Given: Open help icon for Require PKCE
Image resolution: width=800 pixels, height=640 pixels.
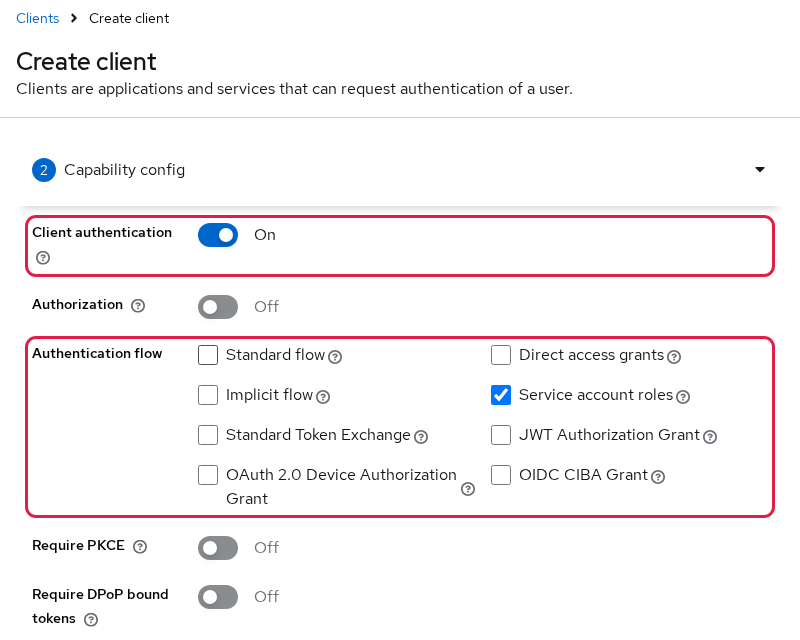Looking at the screenshot, I should [x=140, y=547].
